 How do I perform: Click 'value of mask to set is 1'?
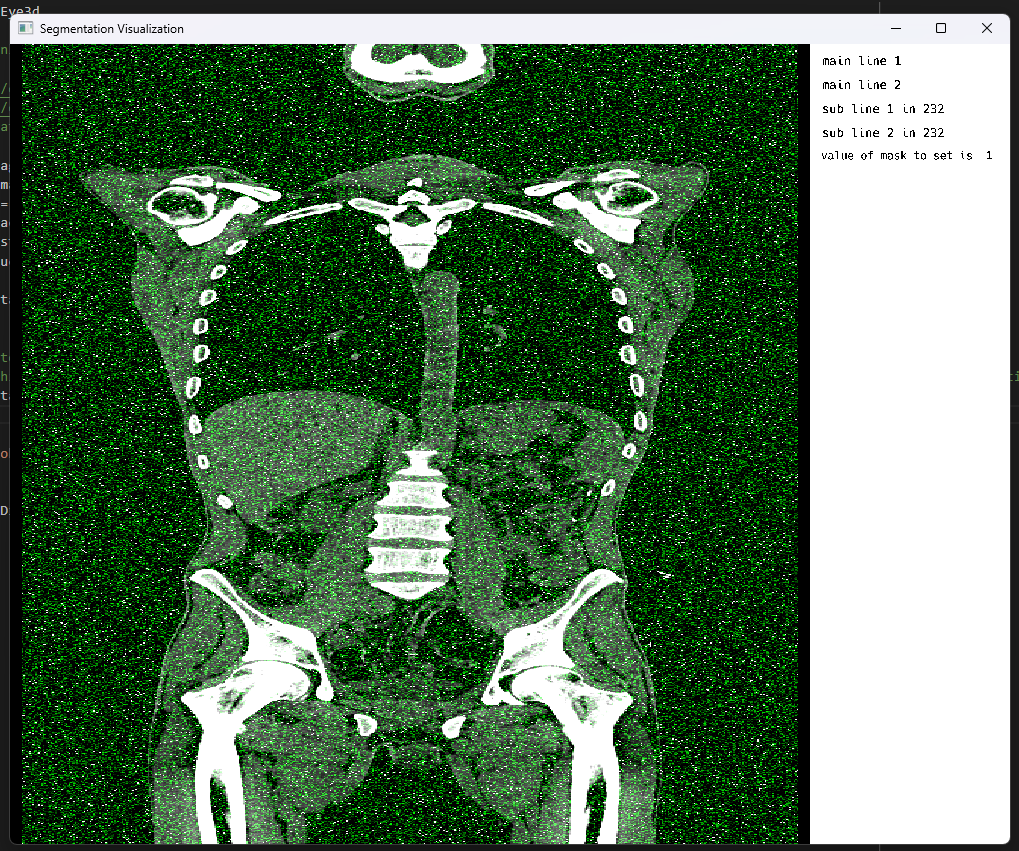[906, 156]
